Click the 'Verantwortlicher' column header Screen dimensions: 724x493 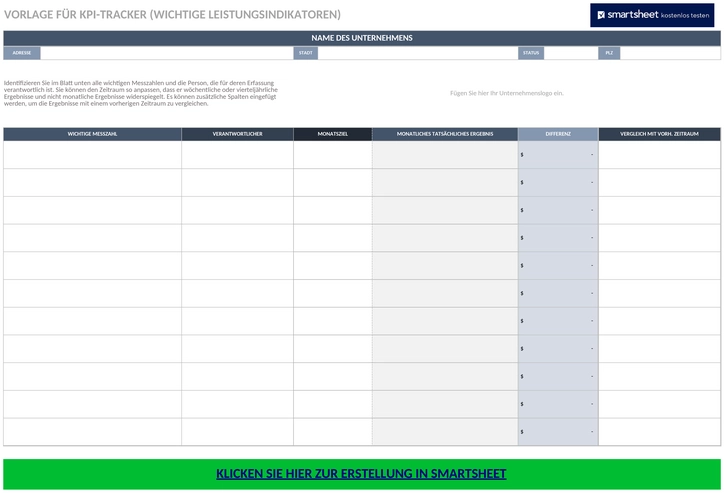pyautogui.click(x=237, y=134)
